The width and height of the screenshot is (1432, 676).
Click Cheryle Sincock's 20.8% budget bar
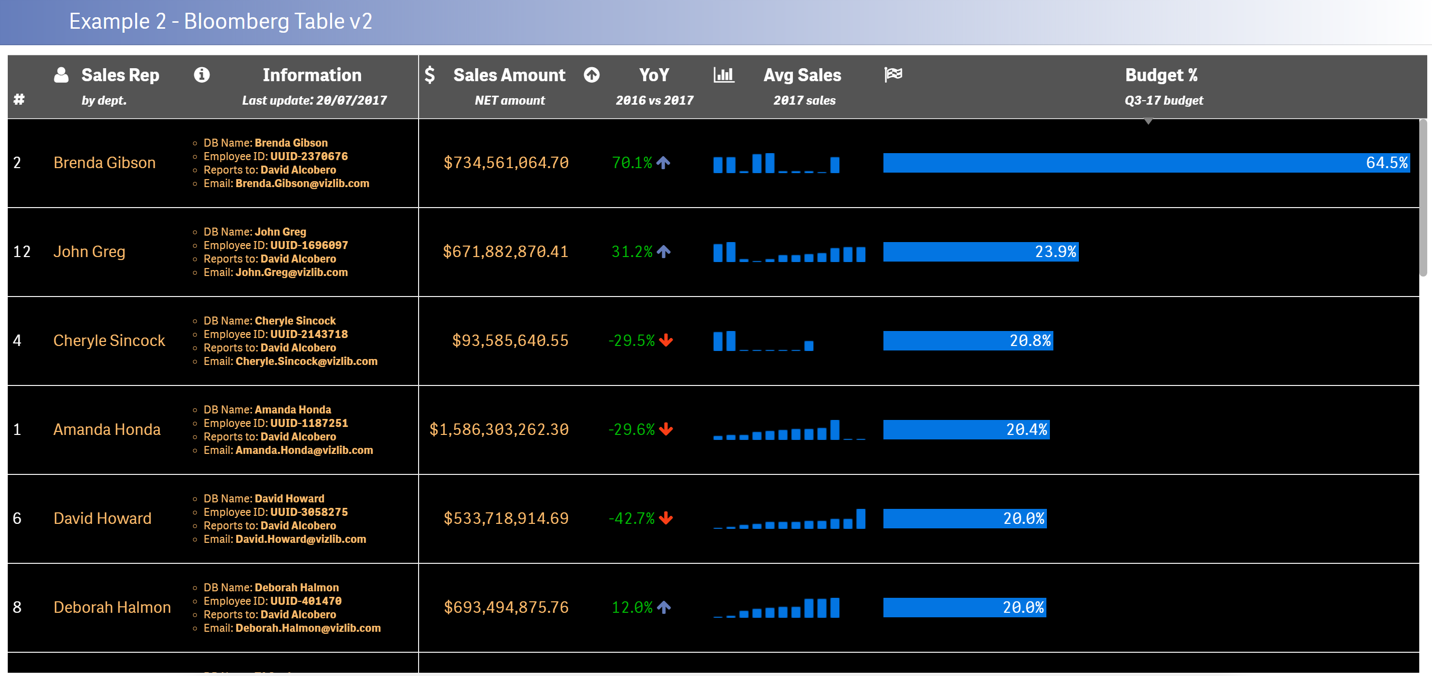tap(968, 341)
